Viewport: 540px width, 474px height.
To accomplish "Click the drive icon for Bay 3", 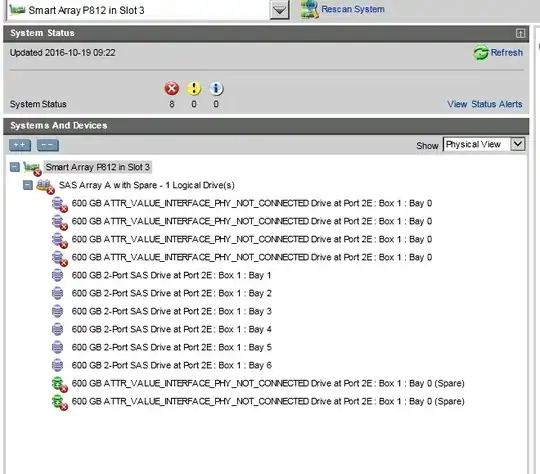I will [58, 311].
